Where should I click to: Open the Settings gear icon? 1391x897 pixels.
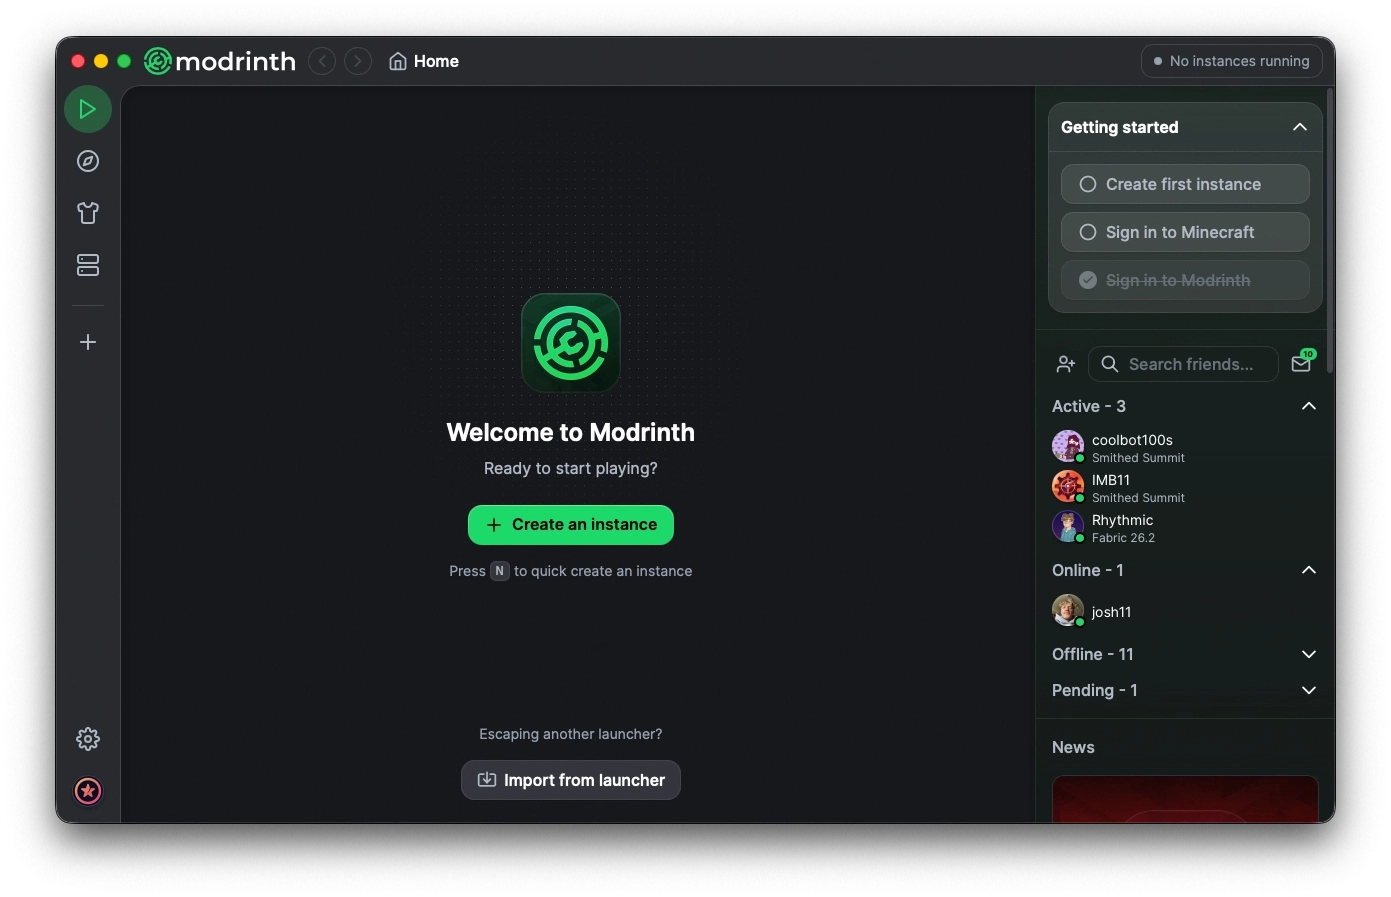tap(88, 739)
